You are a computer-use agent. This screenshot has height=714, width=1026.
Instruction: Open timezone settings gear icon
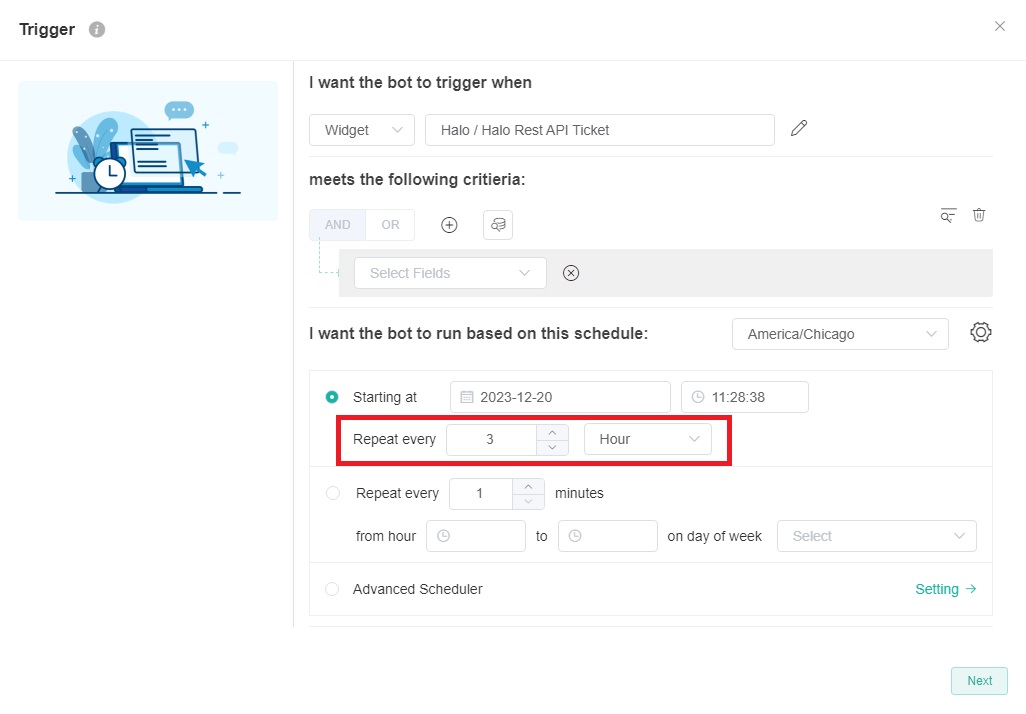point(980,333)
